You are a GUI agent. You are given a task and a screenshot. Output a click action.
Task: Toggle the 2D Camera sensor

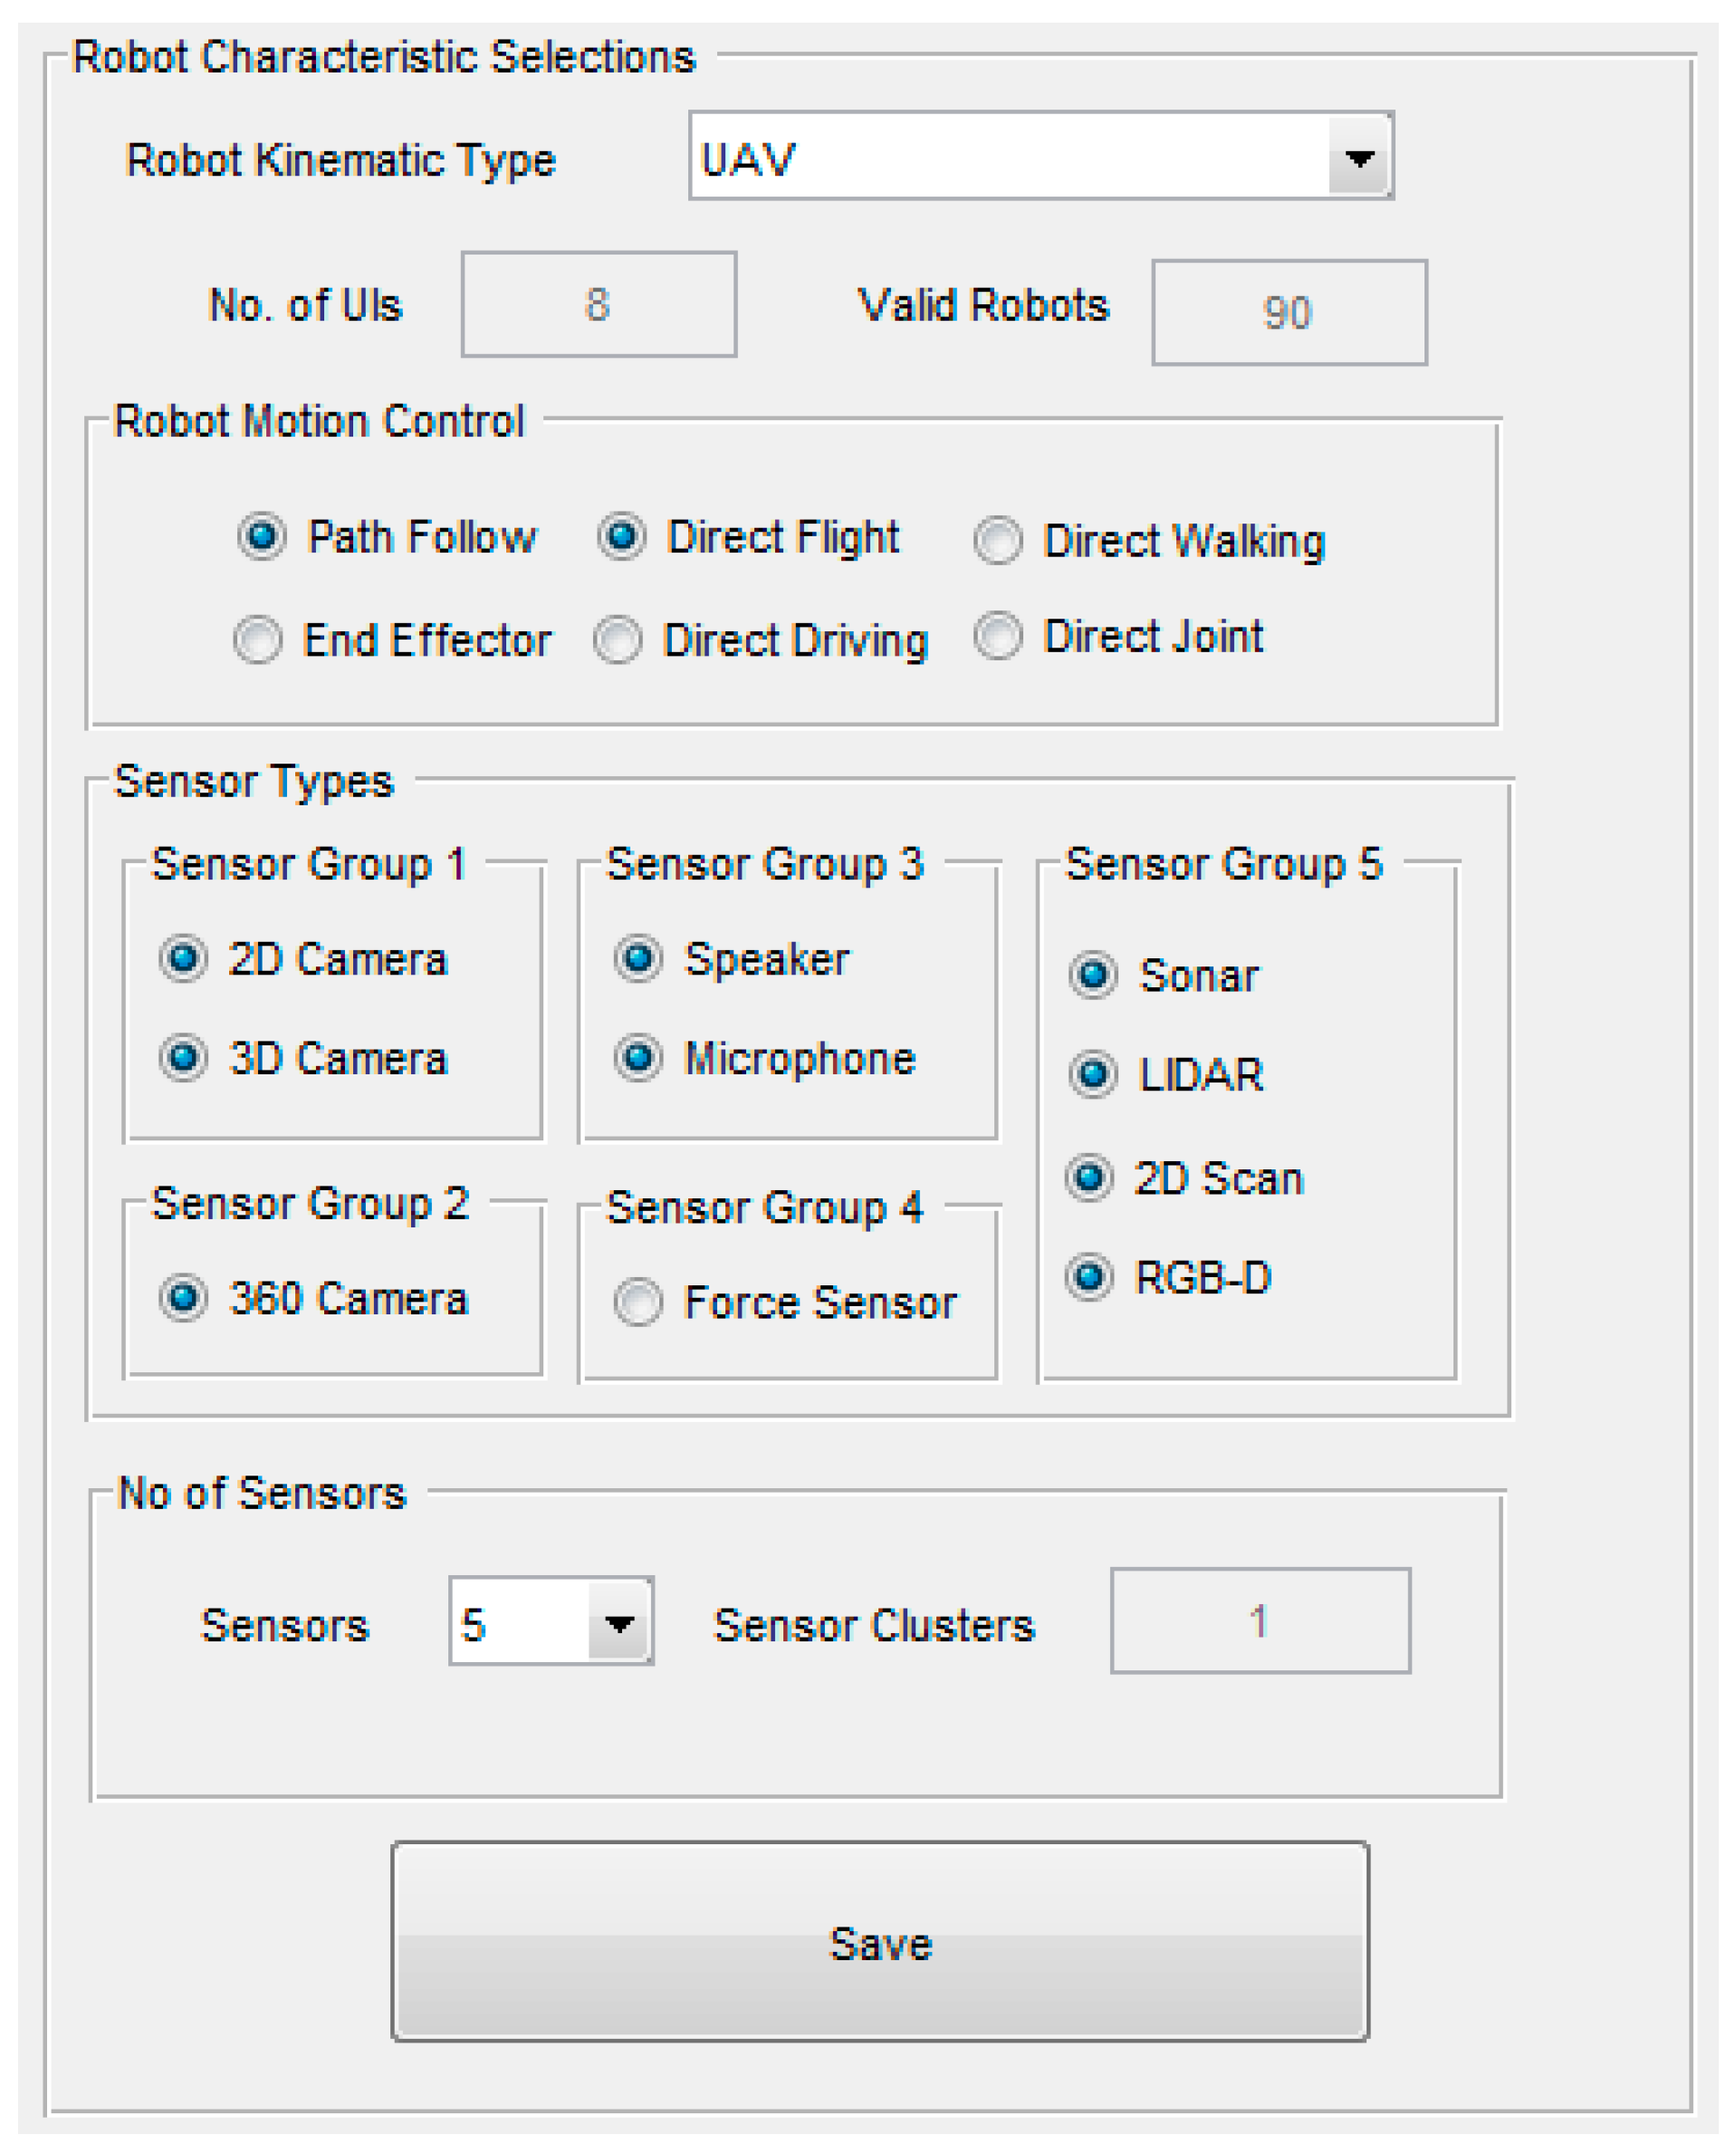click(x=183, y=959)
